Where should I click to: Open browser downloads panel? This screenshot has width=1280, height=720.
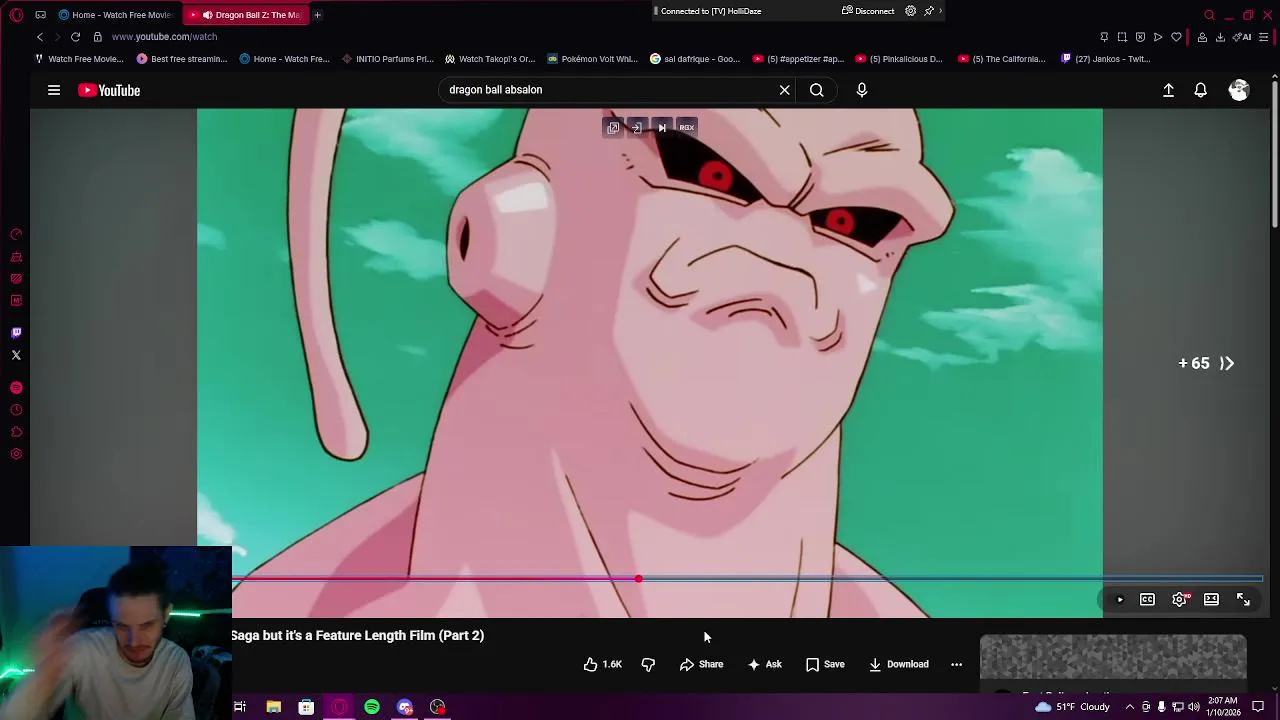(x=1220, y=37)
